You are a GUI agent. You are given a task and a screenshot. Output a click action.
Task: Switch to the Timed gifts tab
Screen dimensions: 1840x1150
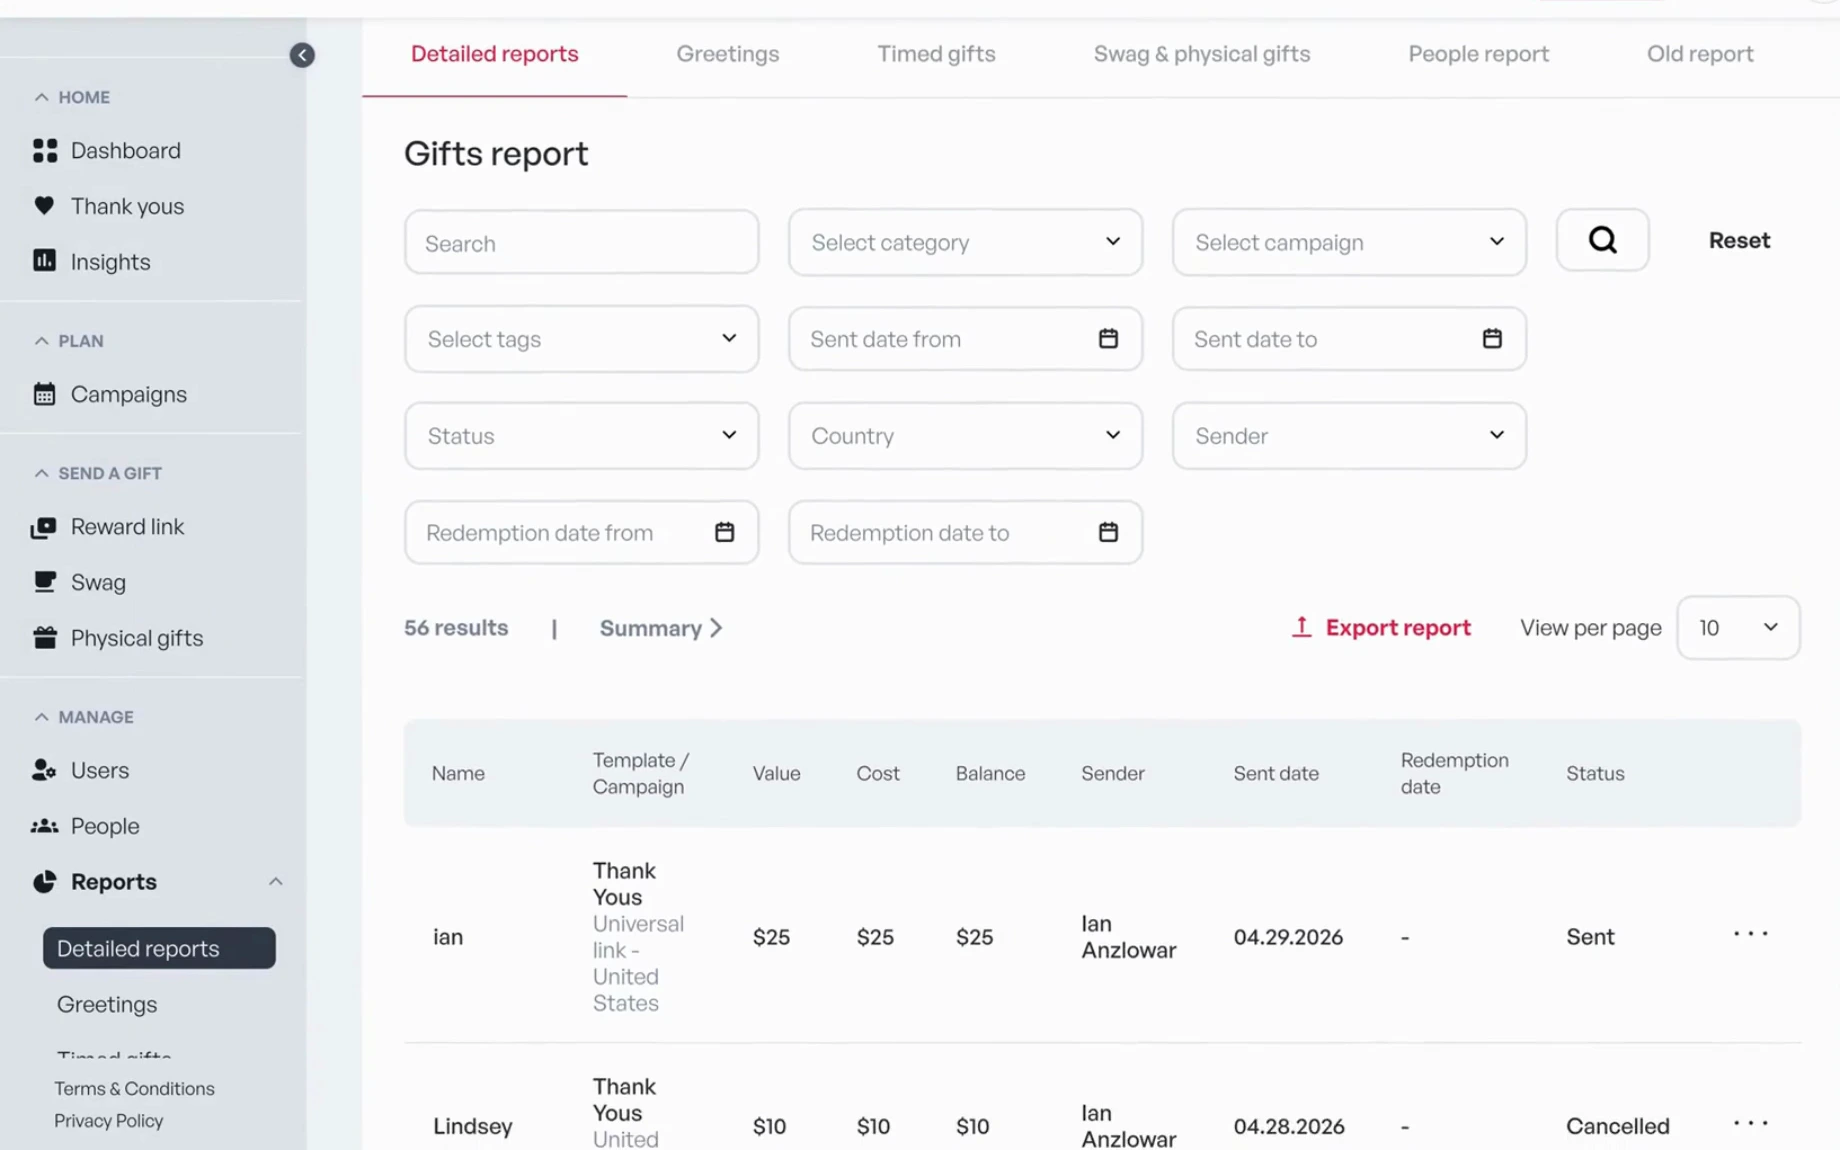pos(936,54)
